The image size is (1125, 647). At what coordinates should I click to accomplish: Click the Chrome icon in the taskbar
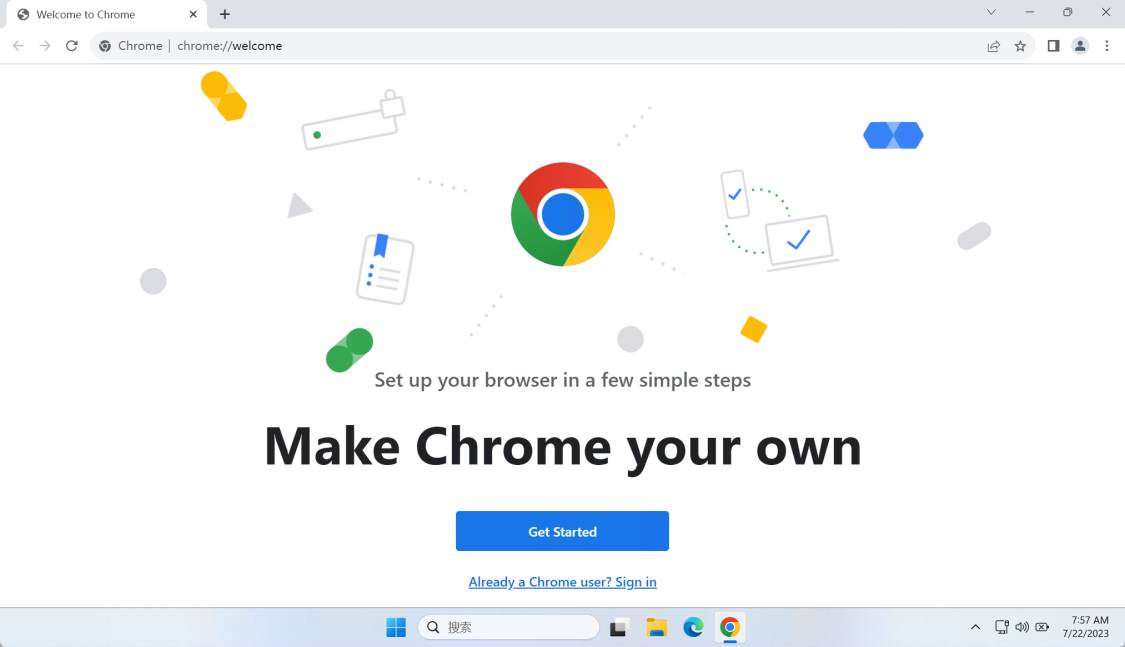tap(730, 627)
